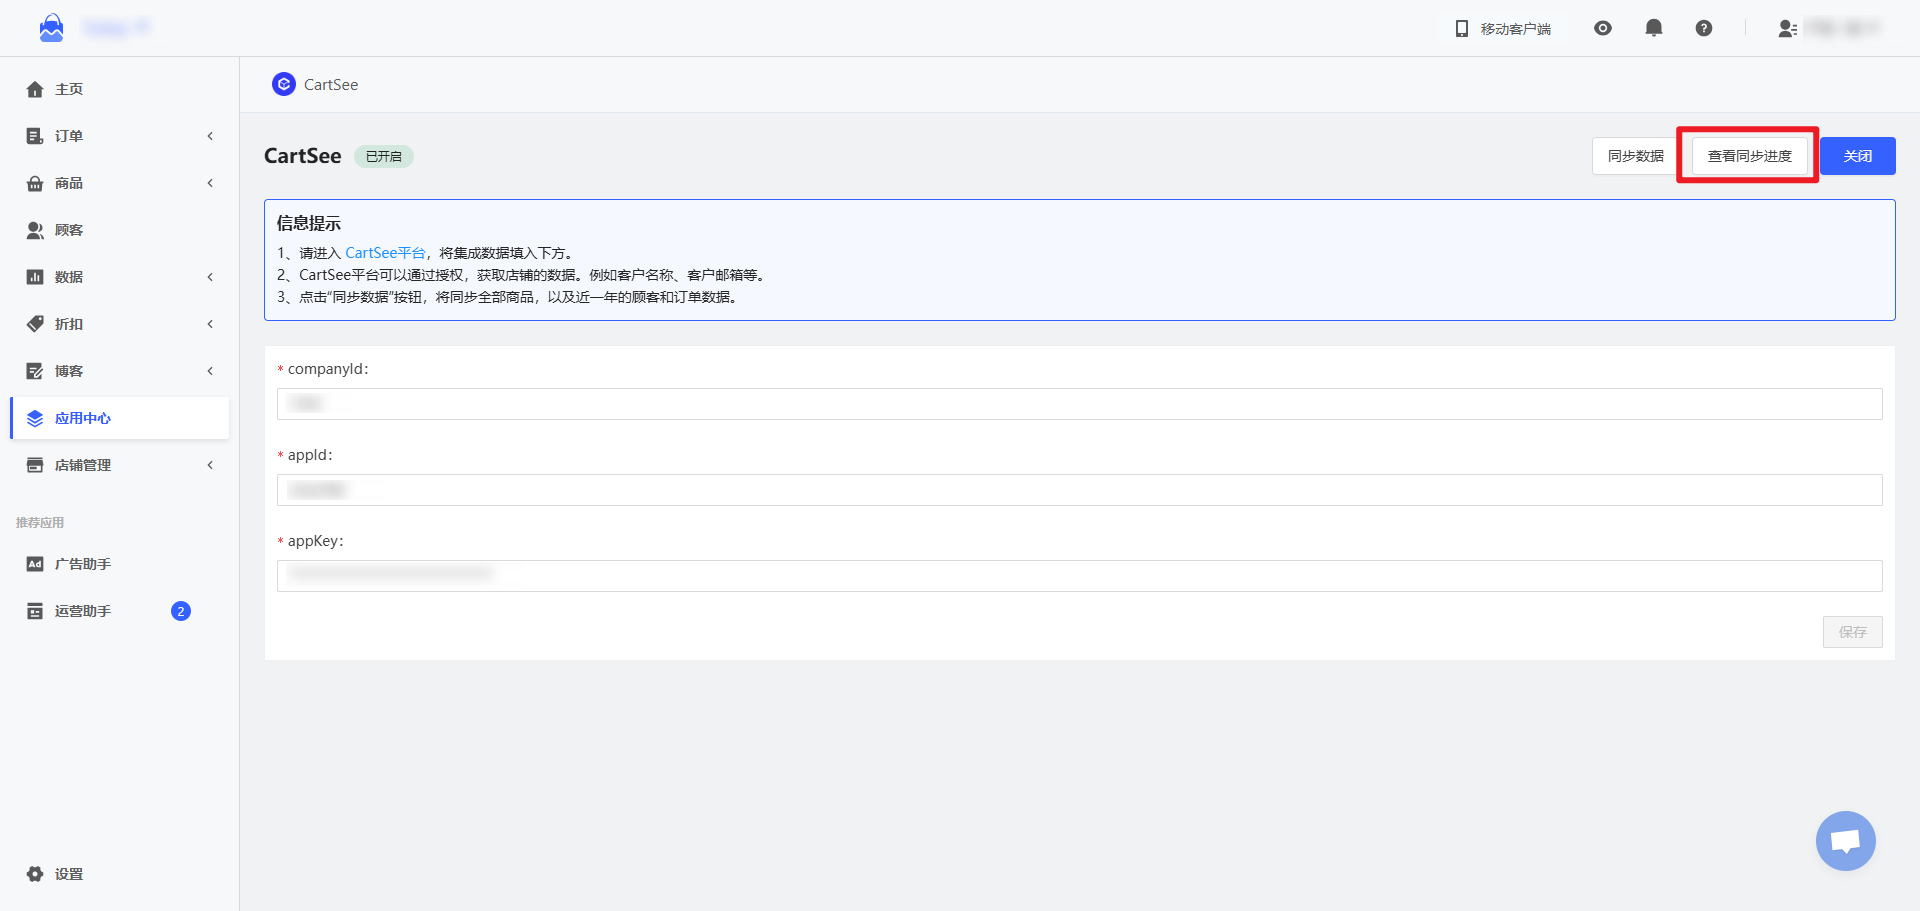Click the data (数据) chart icon

coord(35,277)
